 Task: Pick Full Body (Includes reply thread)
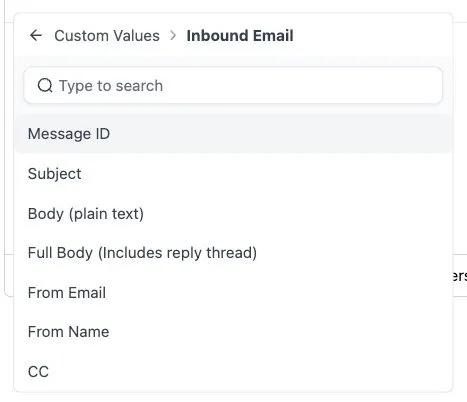tap(233, 253)
